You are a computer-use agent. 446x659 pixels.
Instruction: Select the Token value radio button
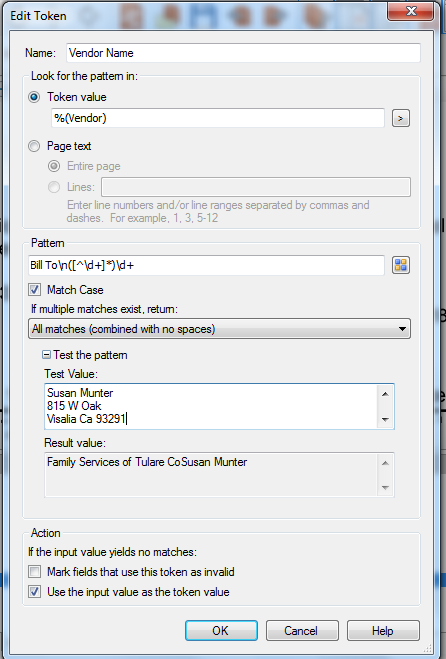tap(34, 97)
